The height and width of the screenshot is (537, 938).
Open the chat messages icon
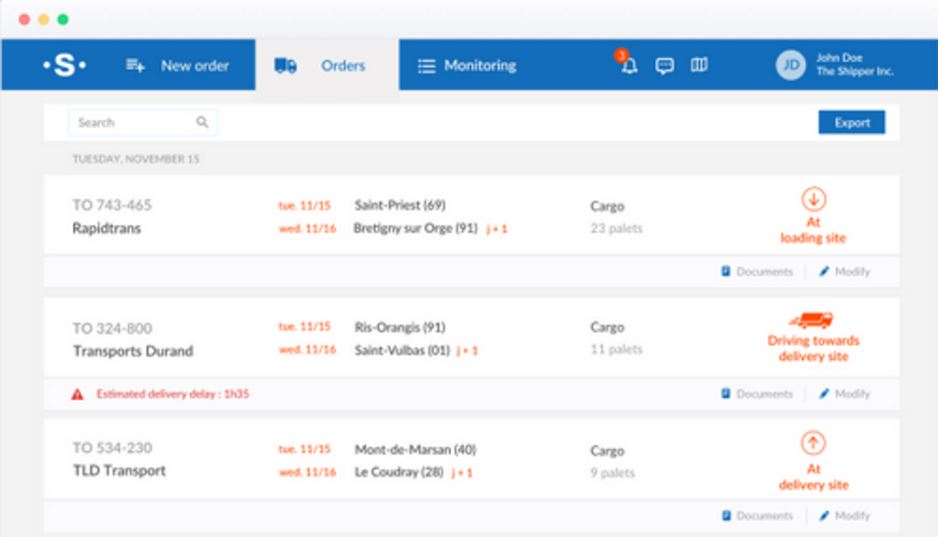tap(664, 65)
